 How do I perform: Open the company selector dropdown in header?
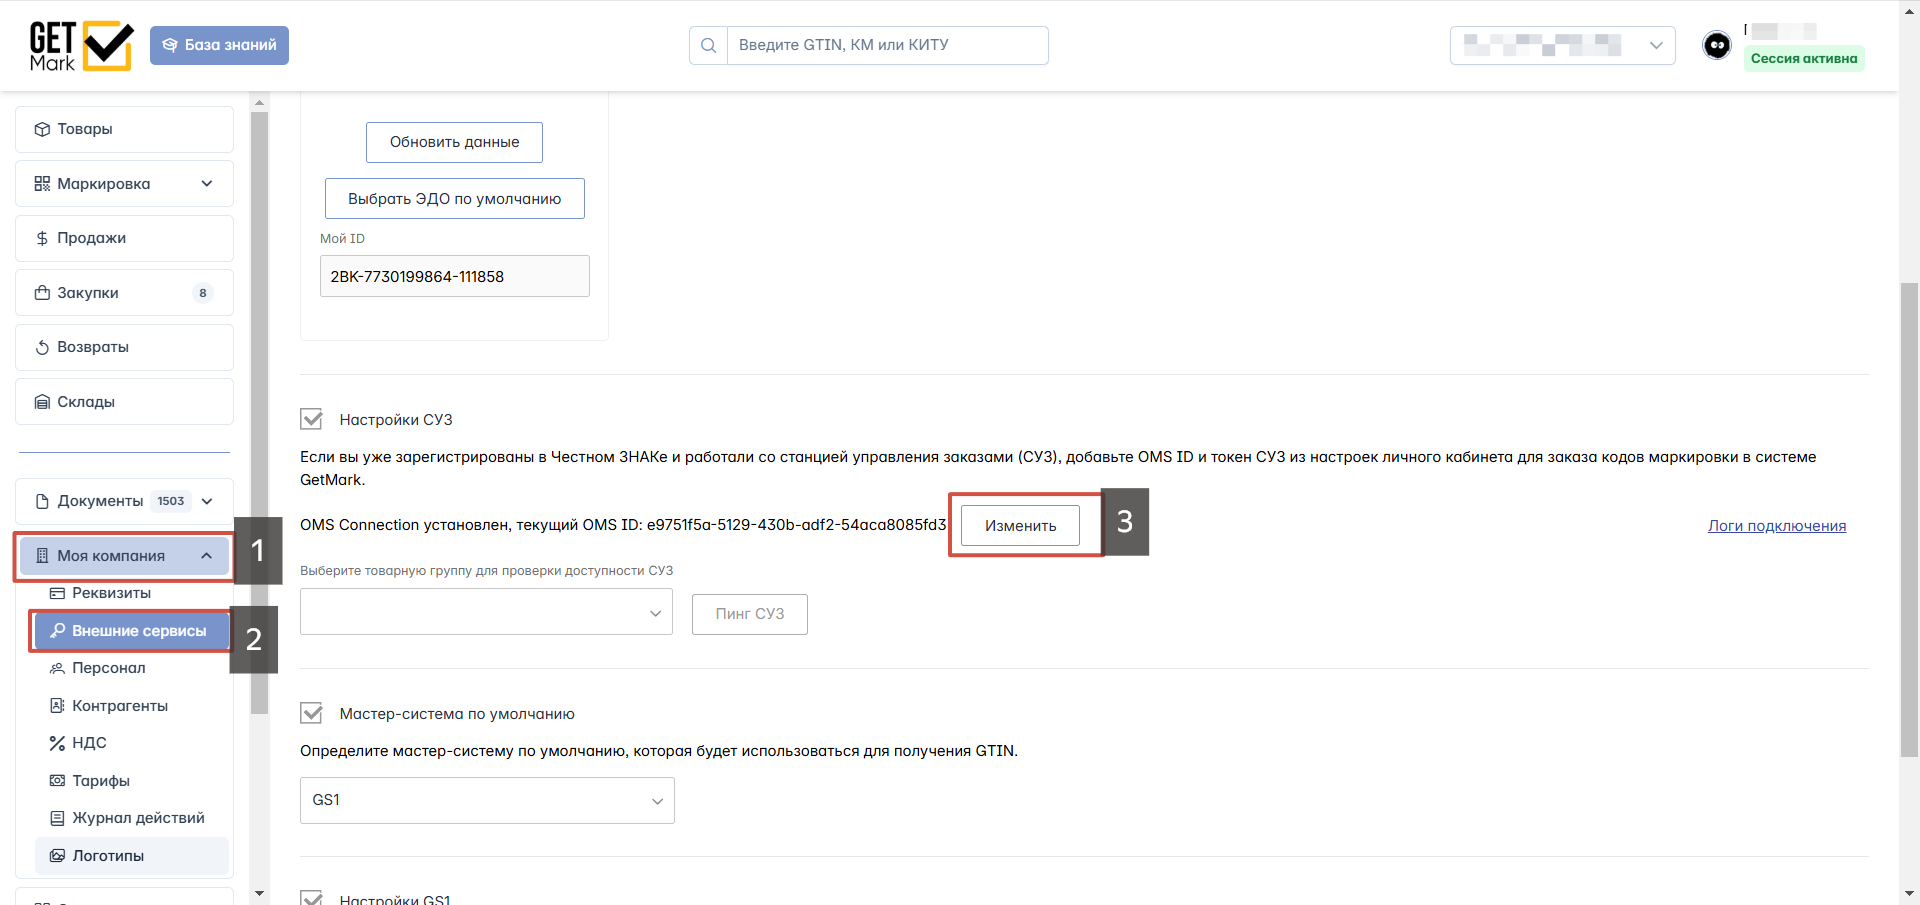click(1562, 45)
